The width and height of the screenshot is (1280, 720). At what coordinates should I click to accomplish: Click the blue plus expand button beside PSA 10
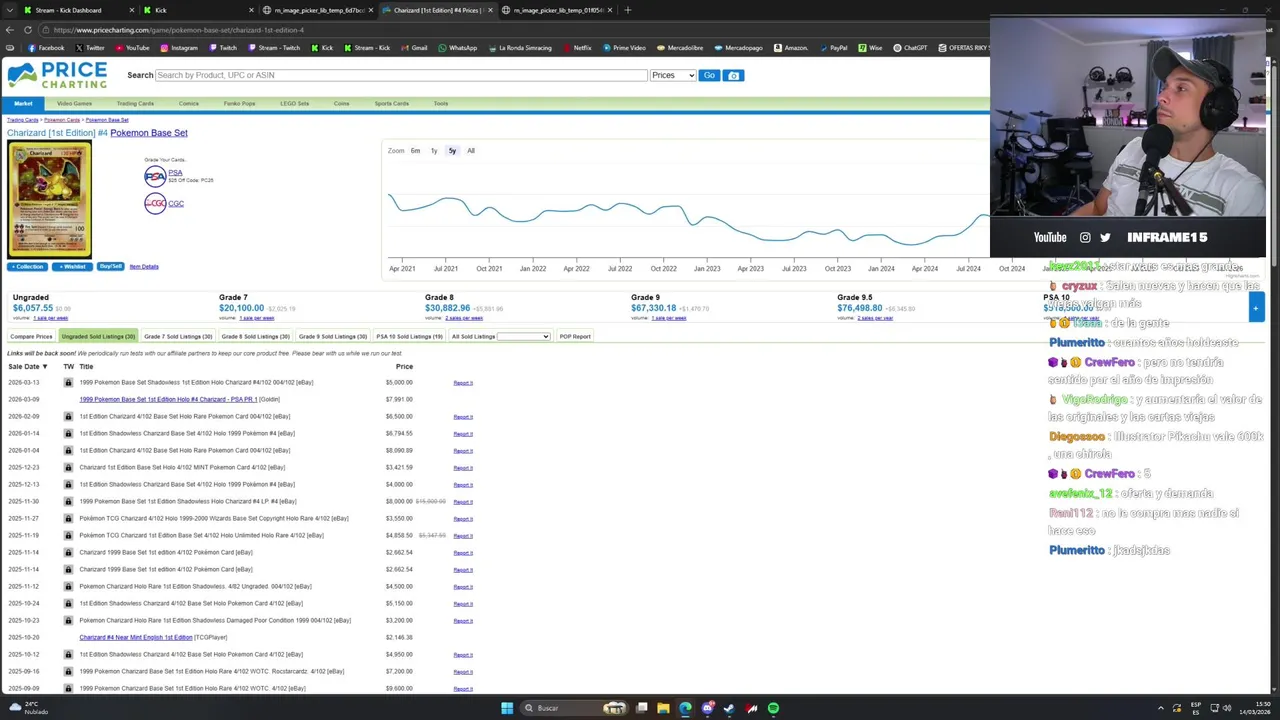1255,308
